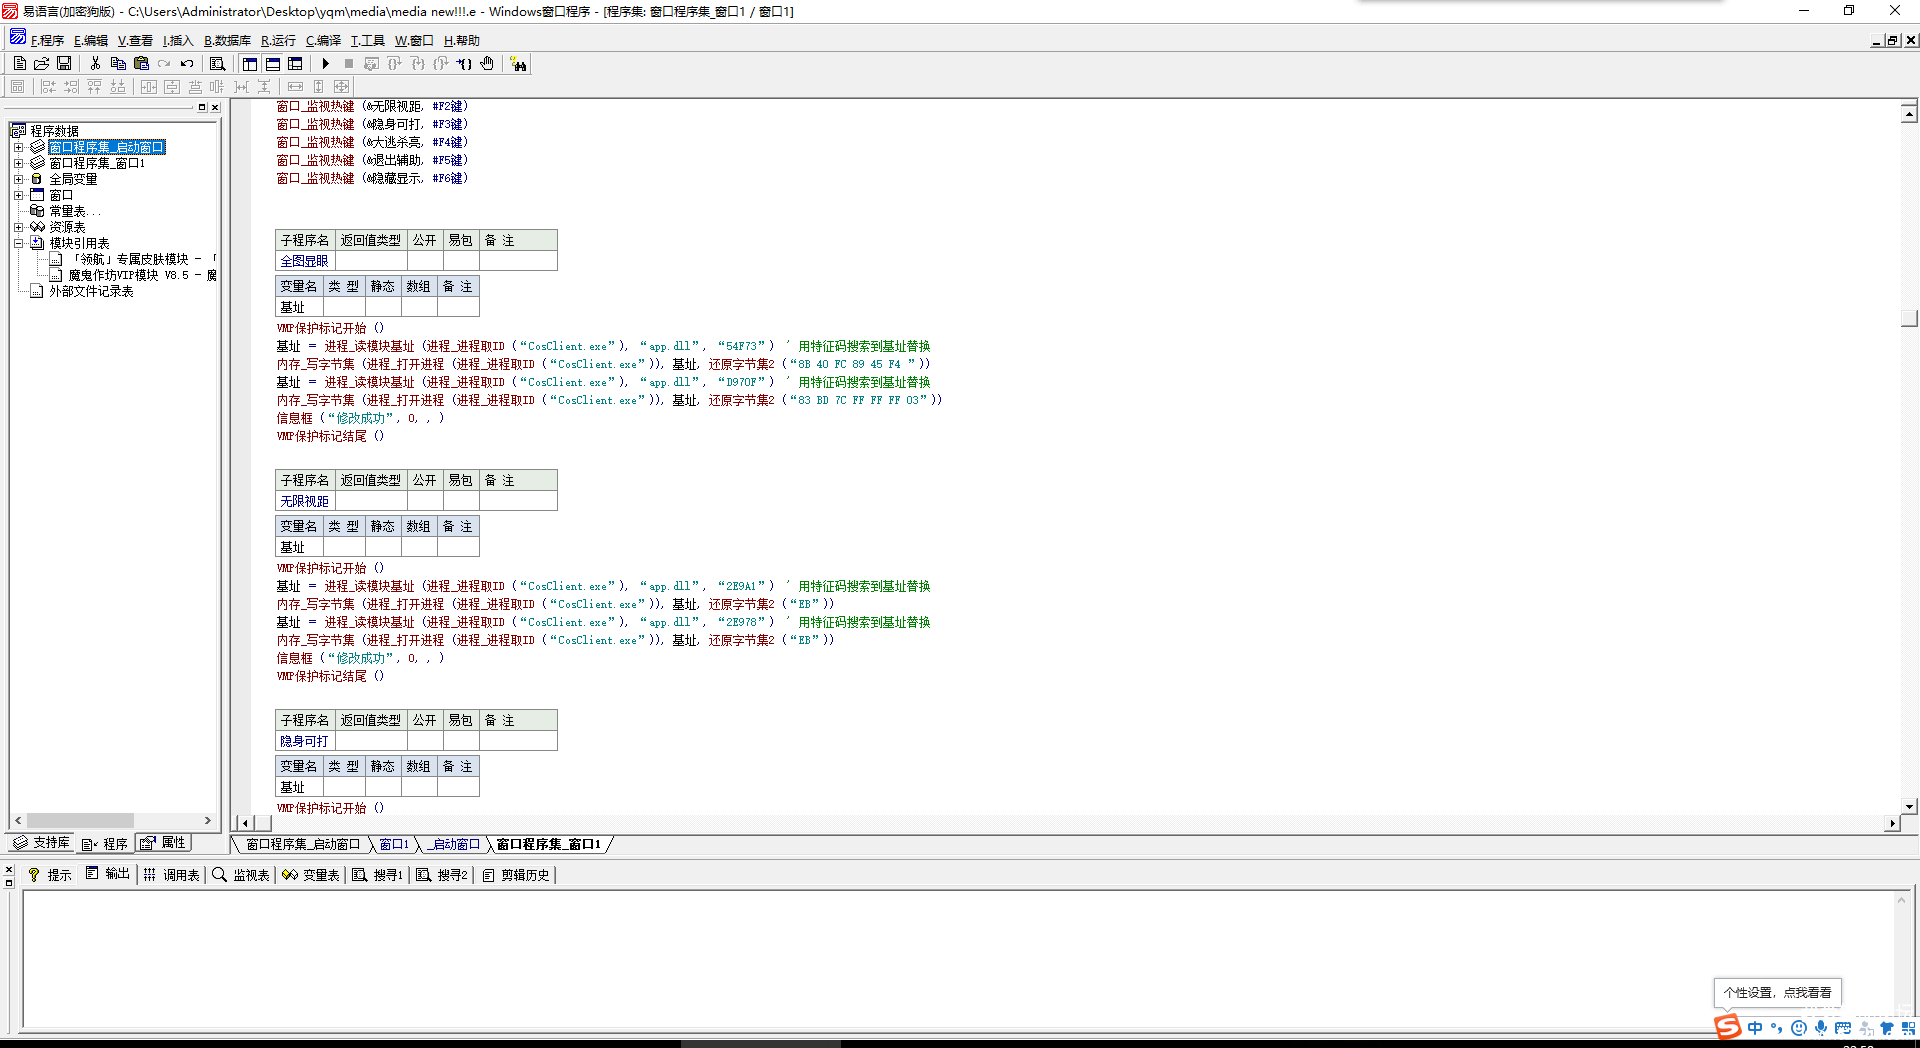Collapse the 模块引用表 tree node
Screen dimensions: 1920x1048
(18, 243)
